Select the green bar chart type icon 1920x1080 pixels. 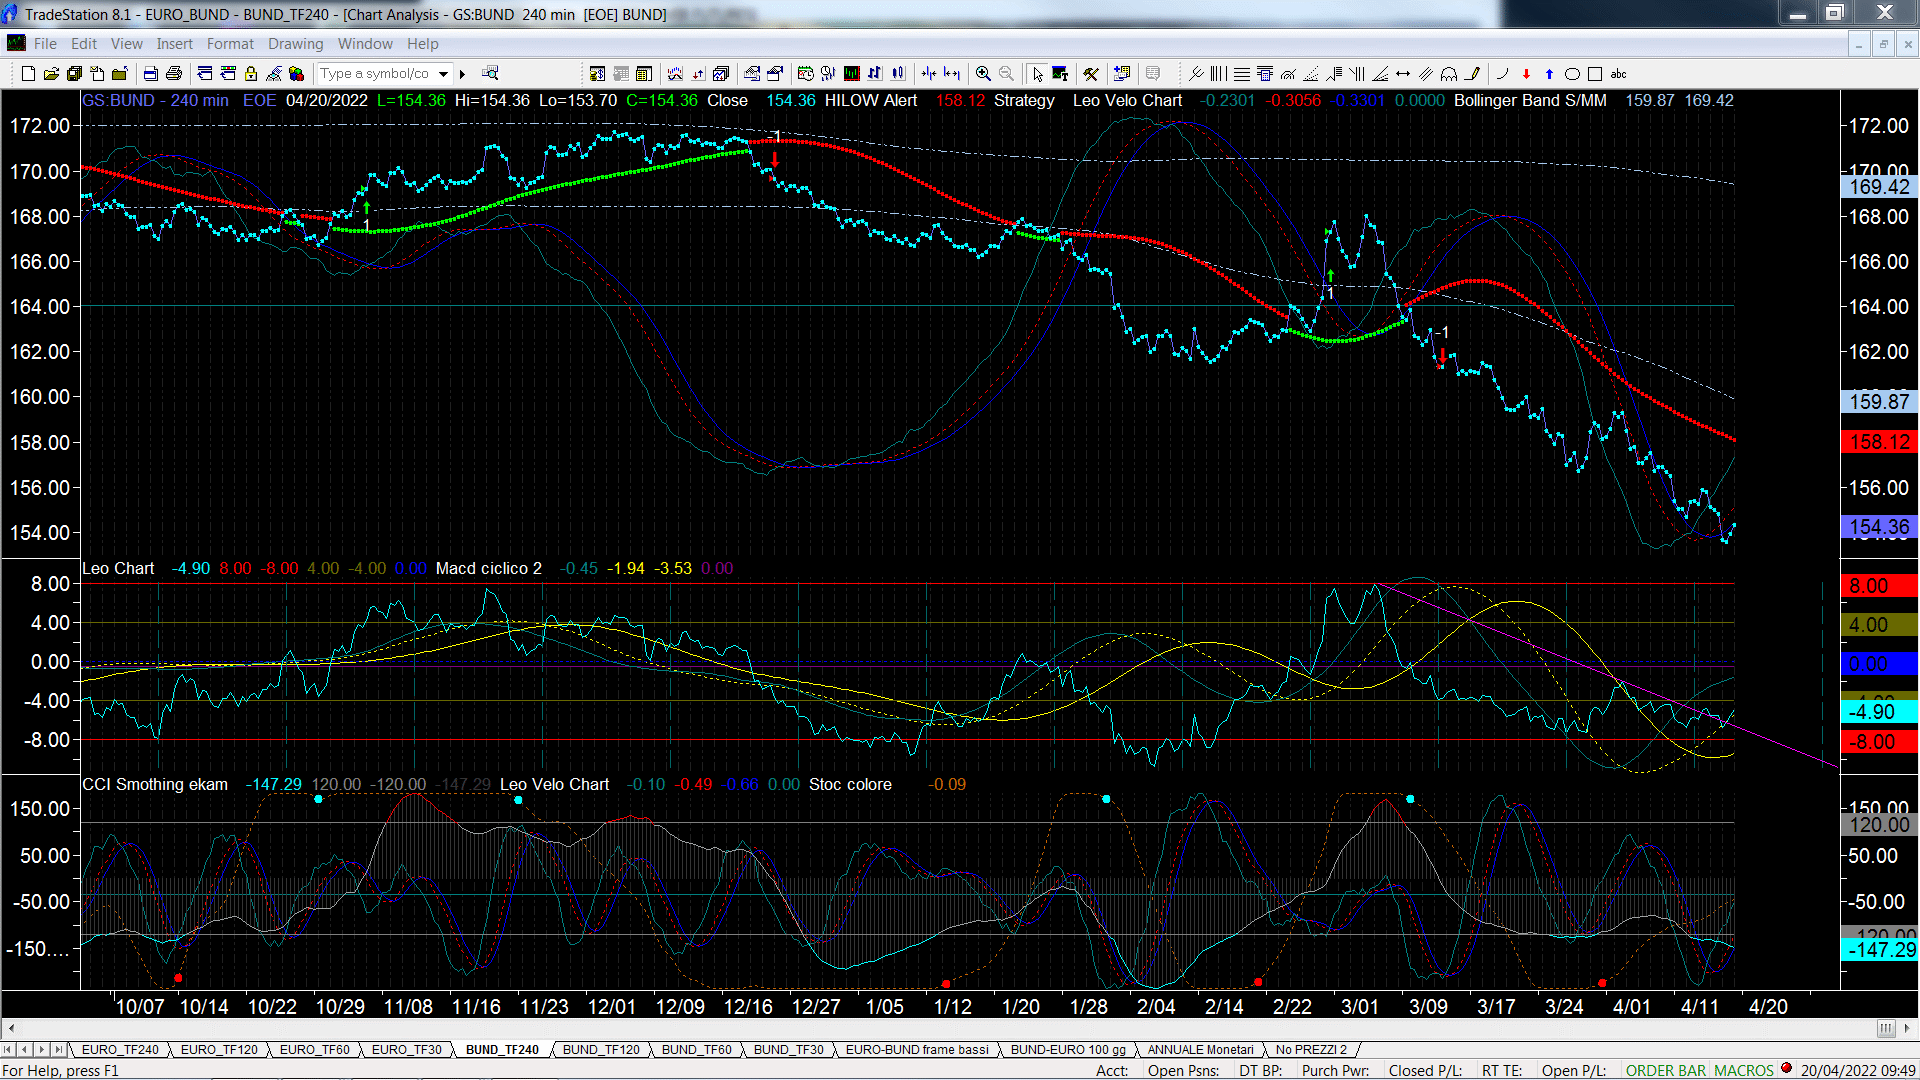point(851,74)
